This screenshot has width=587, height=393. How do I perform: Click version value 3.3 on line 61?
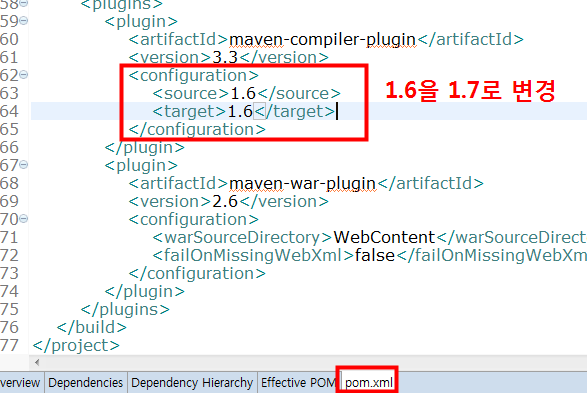click(x=225, y=57)
